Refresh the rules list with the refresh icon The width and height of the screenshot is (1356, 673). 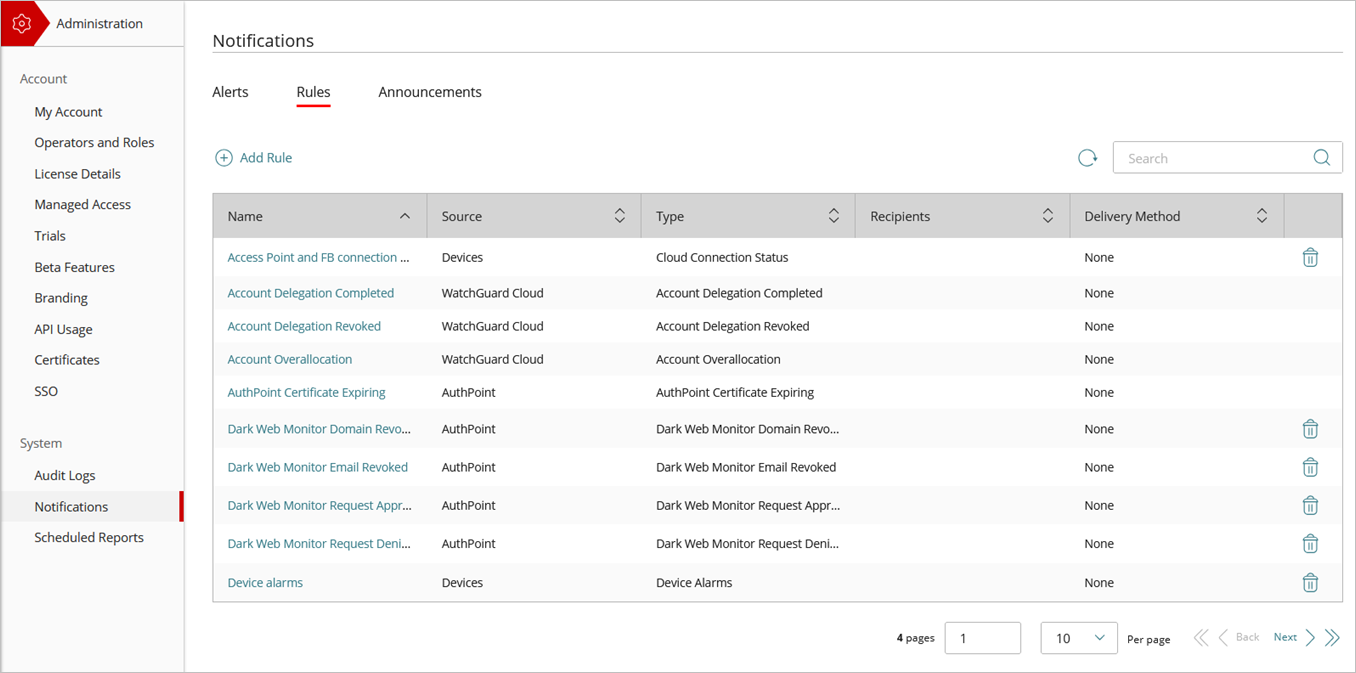pyautogui.click(x=1088, y=157)
